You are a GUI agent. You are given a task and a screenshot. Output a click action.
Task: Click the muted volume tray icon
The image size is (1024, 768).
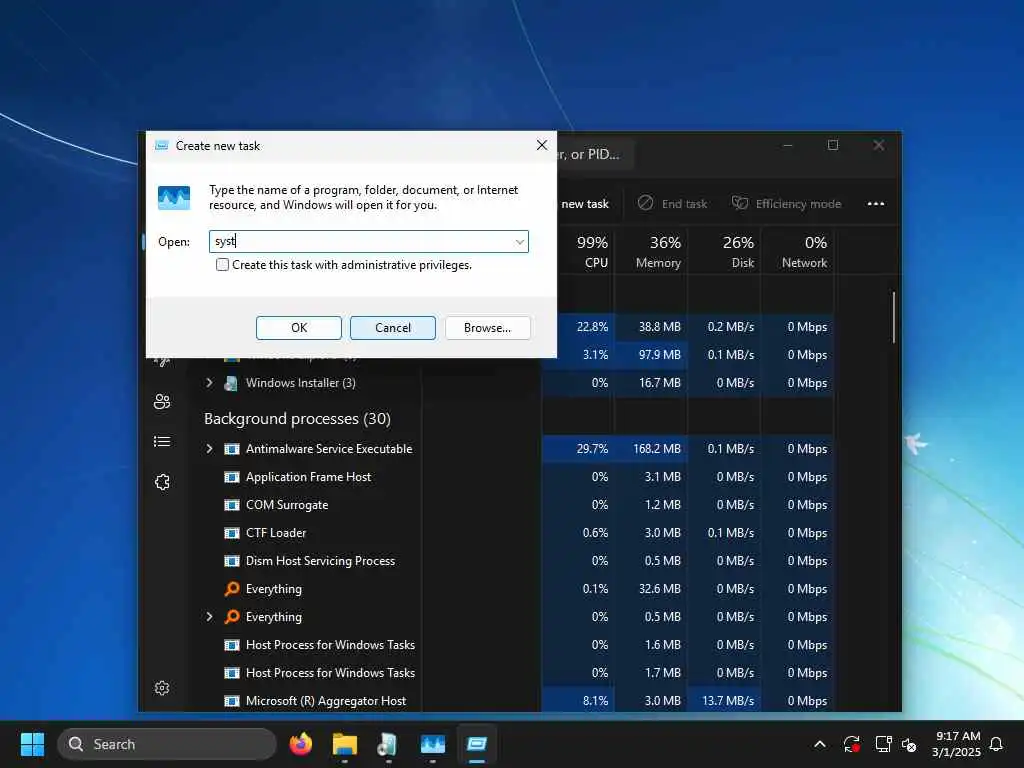click(909, 744)
